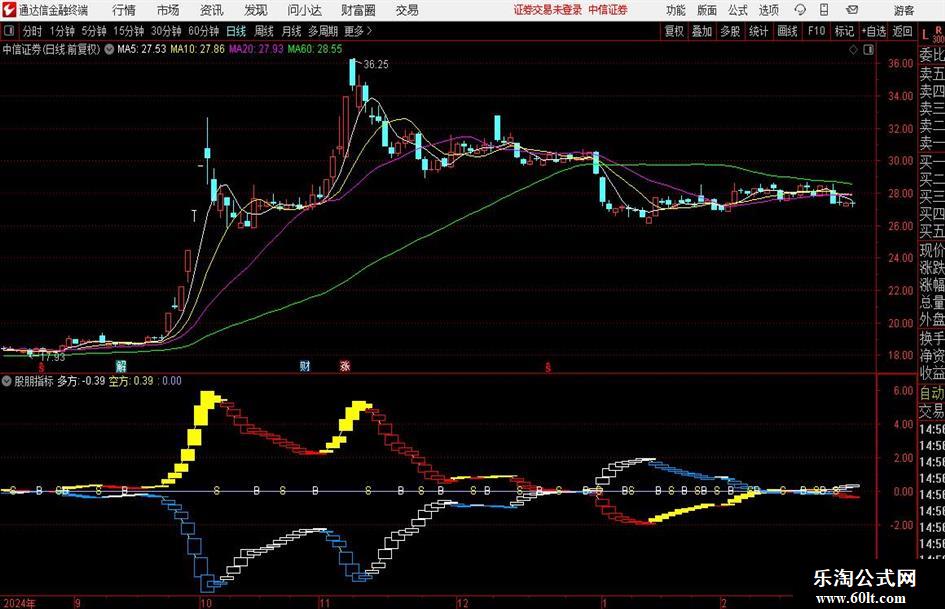
Task: Open the 发现 menu
Action: (256, 10)
